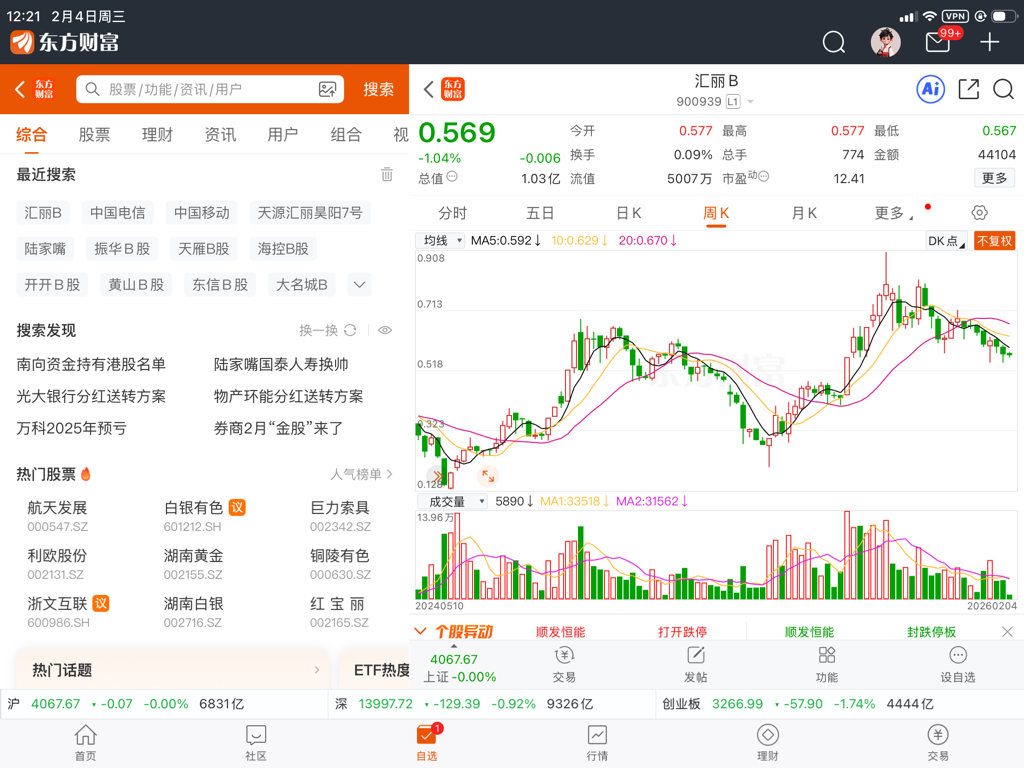The height and width of the screenshot is (768, 1024).
Task: Expand 热门话题 card arrow
Action: pyautogui.click(x=317, y=670)
